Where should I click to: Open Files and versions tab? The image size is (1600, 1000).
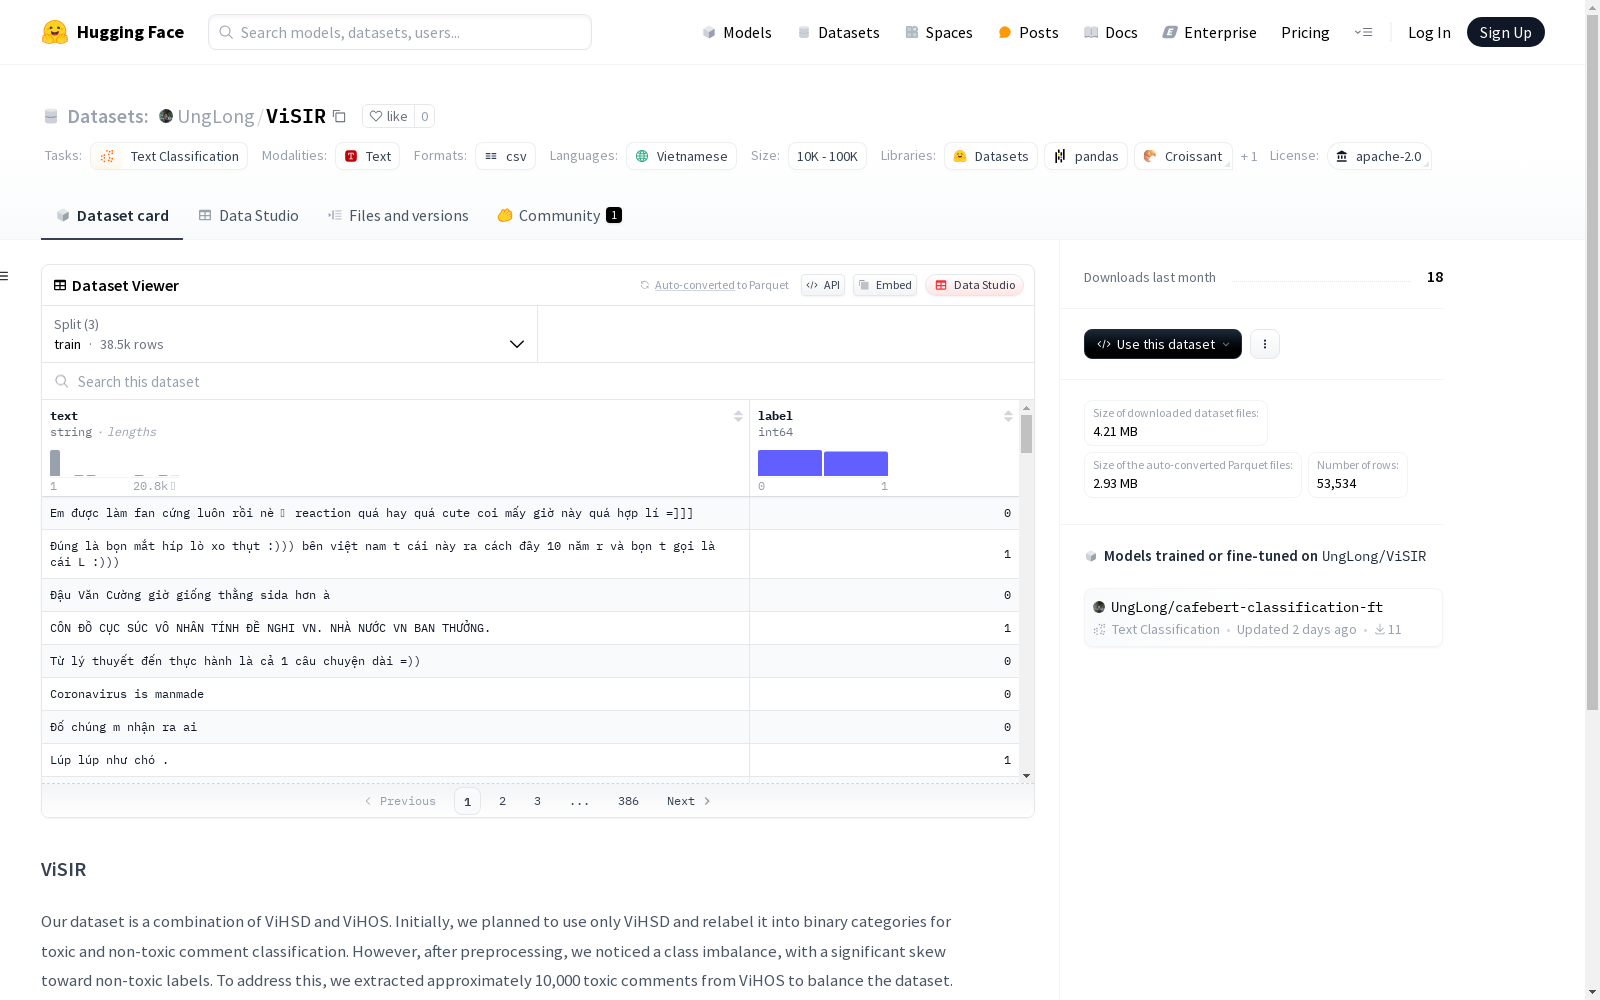coord(398,216)
